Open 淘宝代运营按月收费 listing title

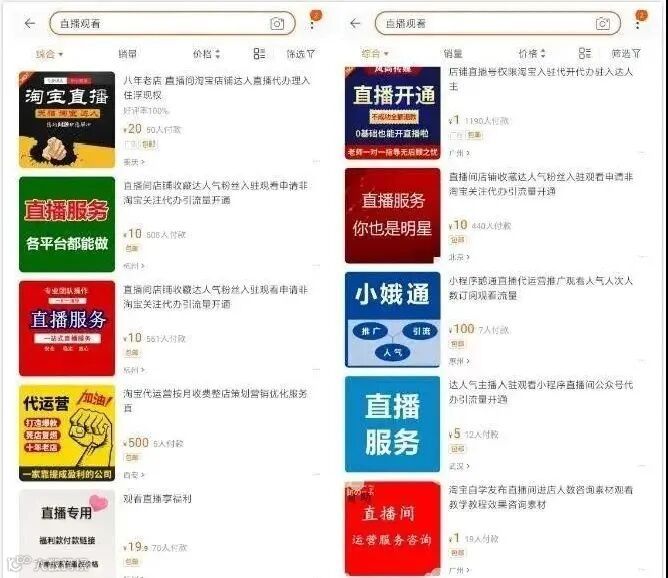point(215,400)
